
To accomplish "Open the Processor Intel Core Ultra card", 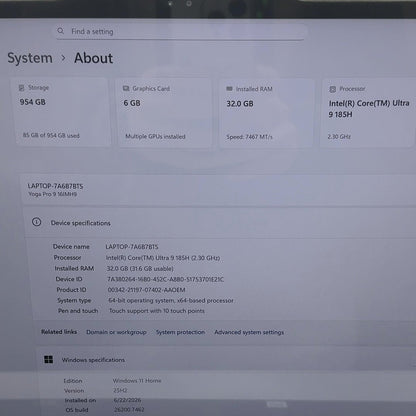I will (368, 113).
